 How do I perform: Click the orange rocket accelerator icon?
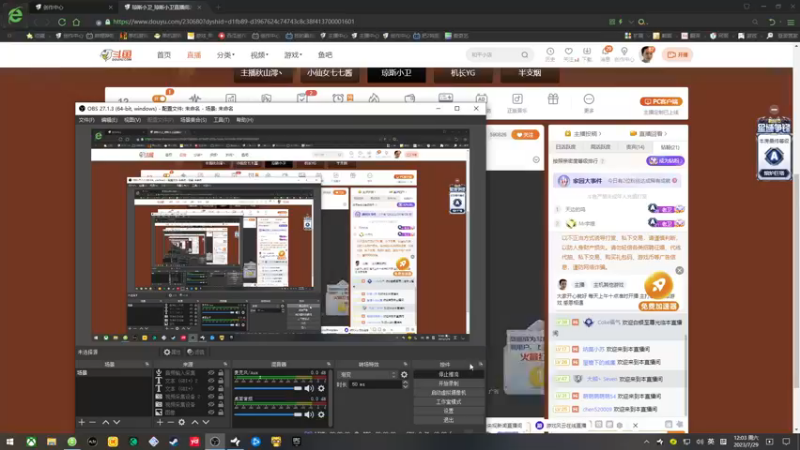(658, 286)
